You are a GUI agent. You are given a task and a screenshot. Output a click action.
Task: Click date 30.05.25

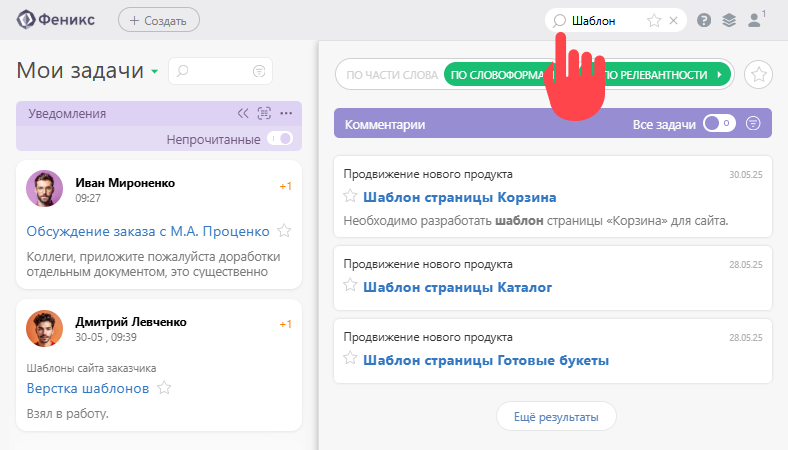pyautogui.click(x=746, y=174)
